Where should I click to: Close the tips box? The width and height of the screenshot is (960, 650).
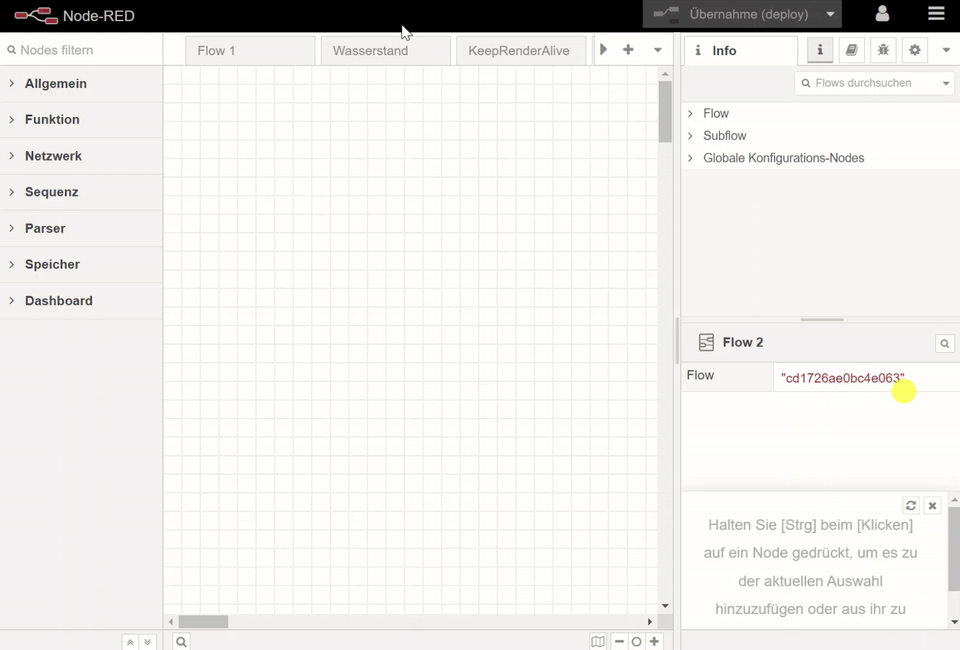click(x=932, y=506)
